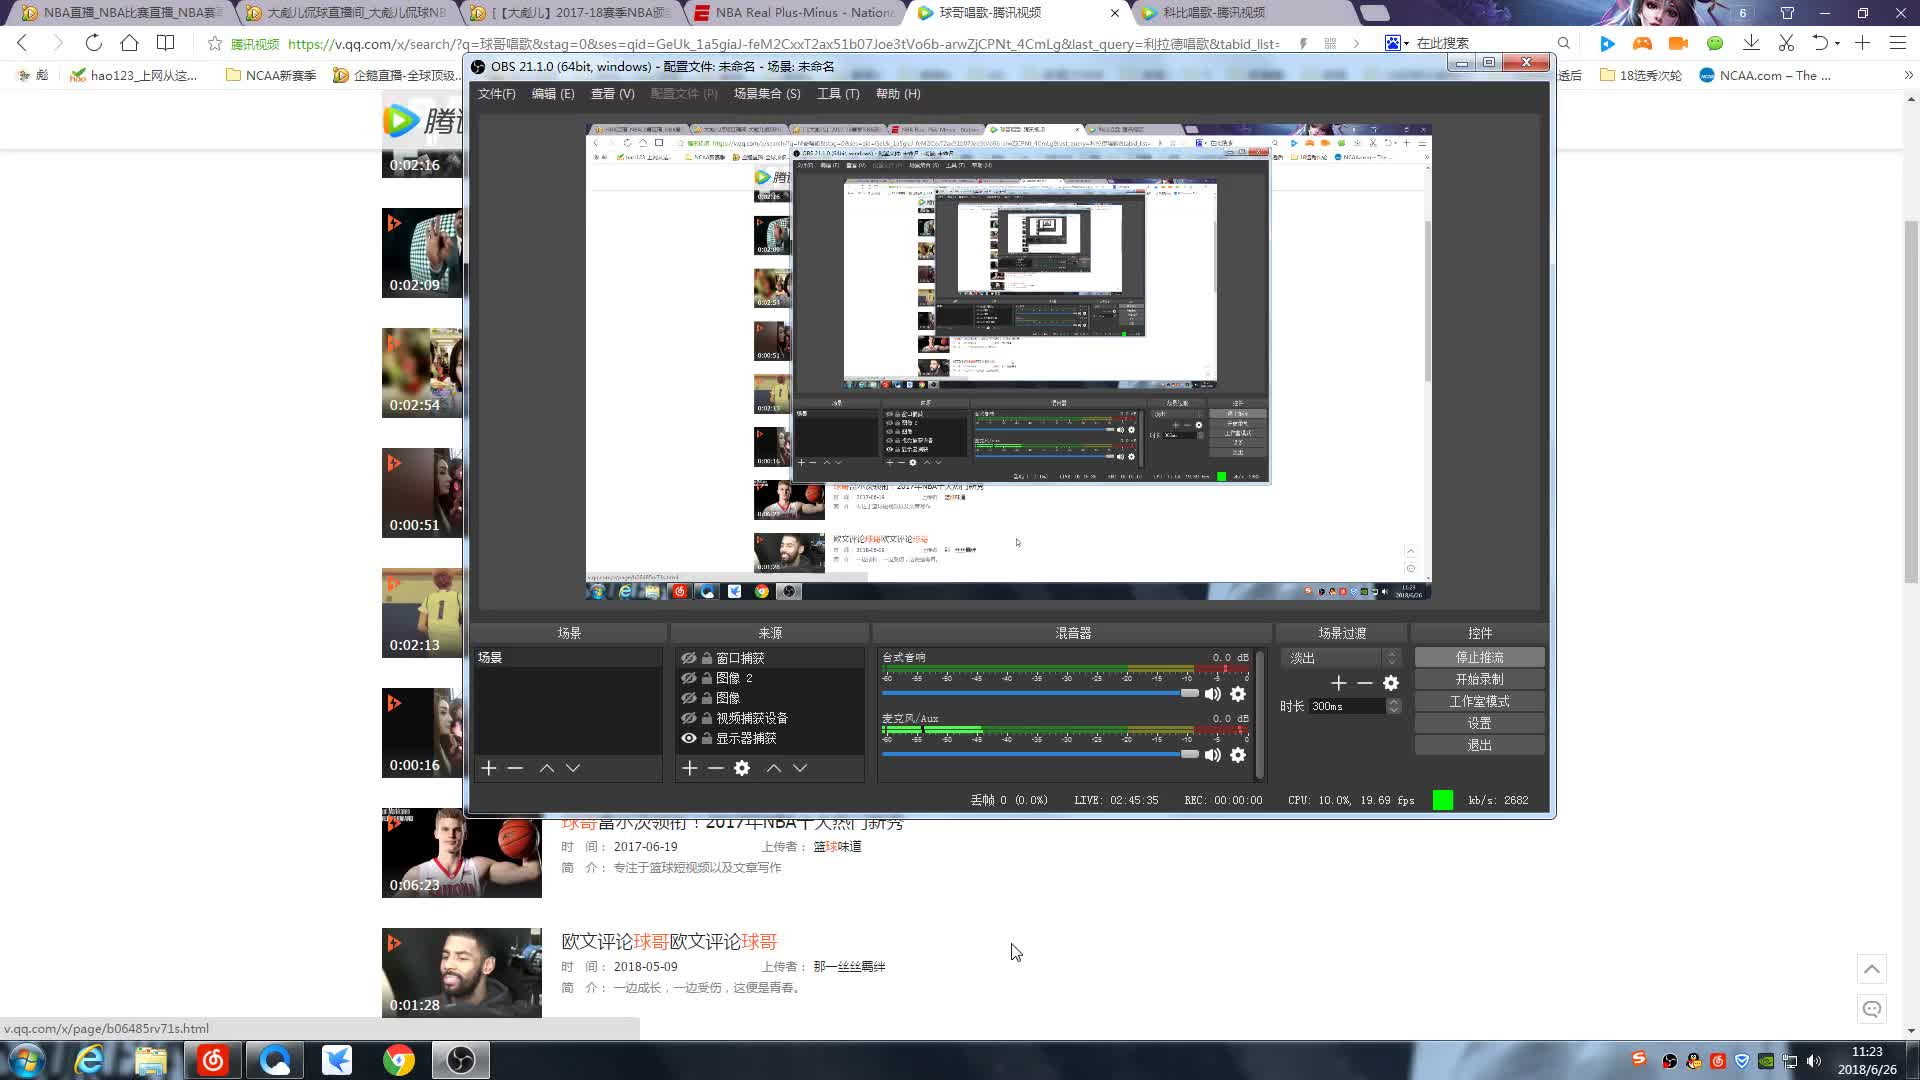Add a new source with plus icon
Screen dimensions: 1920x1080
pos(689,768)
